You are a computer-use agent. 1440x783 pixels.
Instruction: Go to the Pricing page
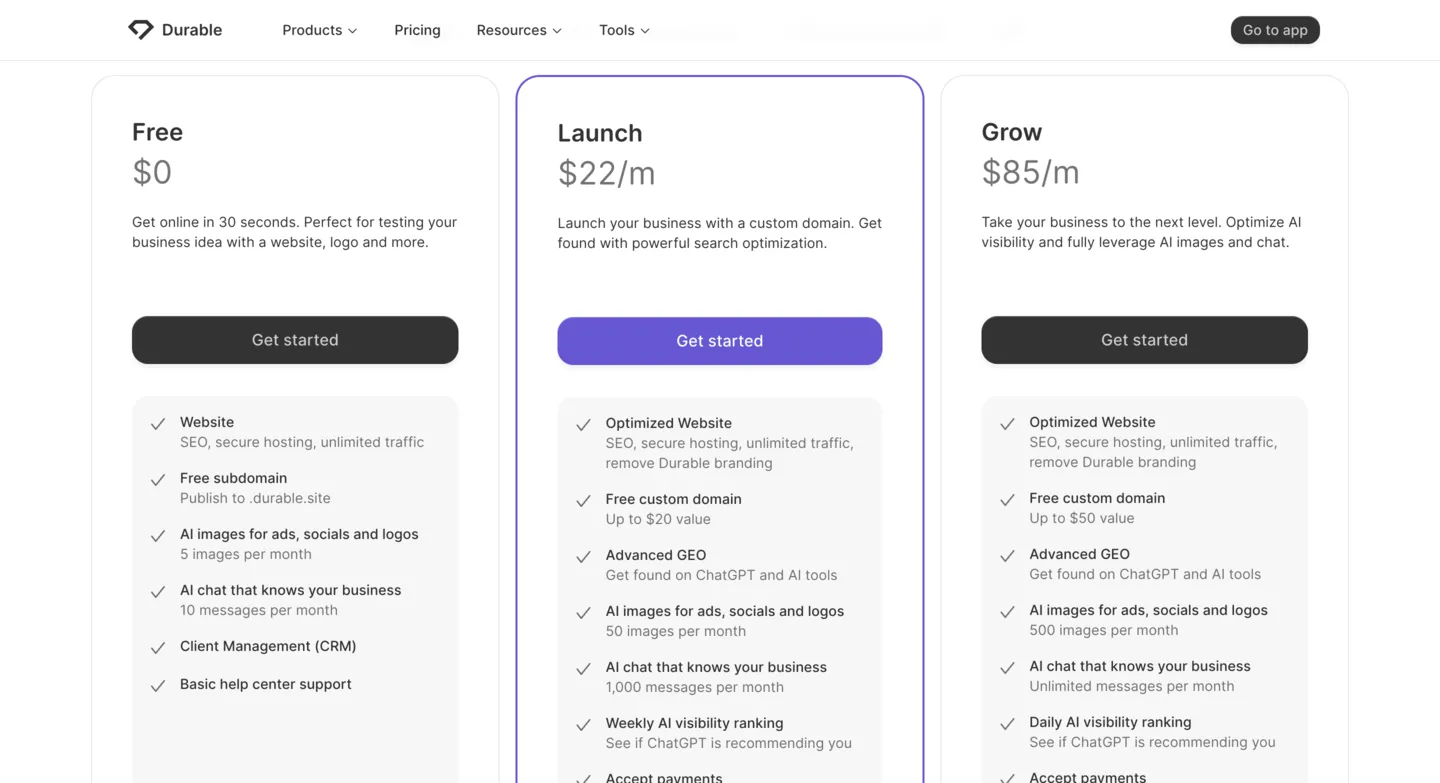tap(417, 30)
